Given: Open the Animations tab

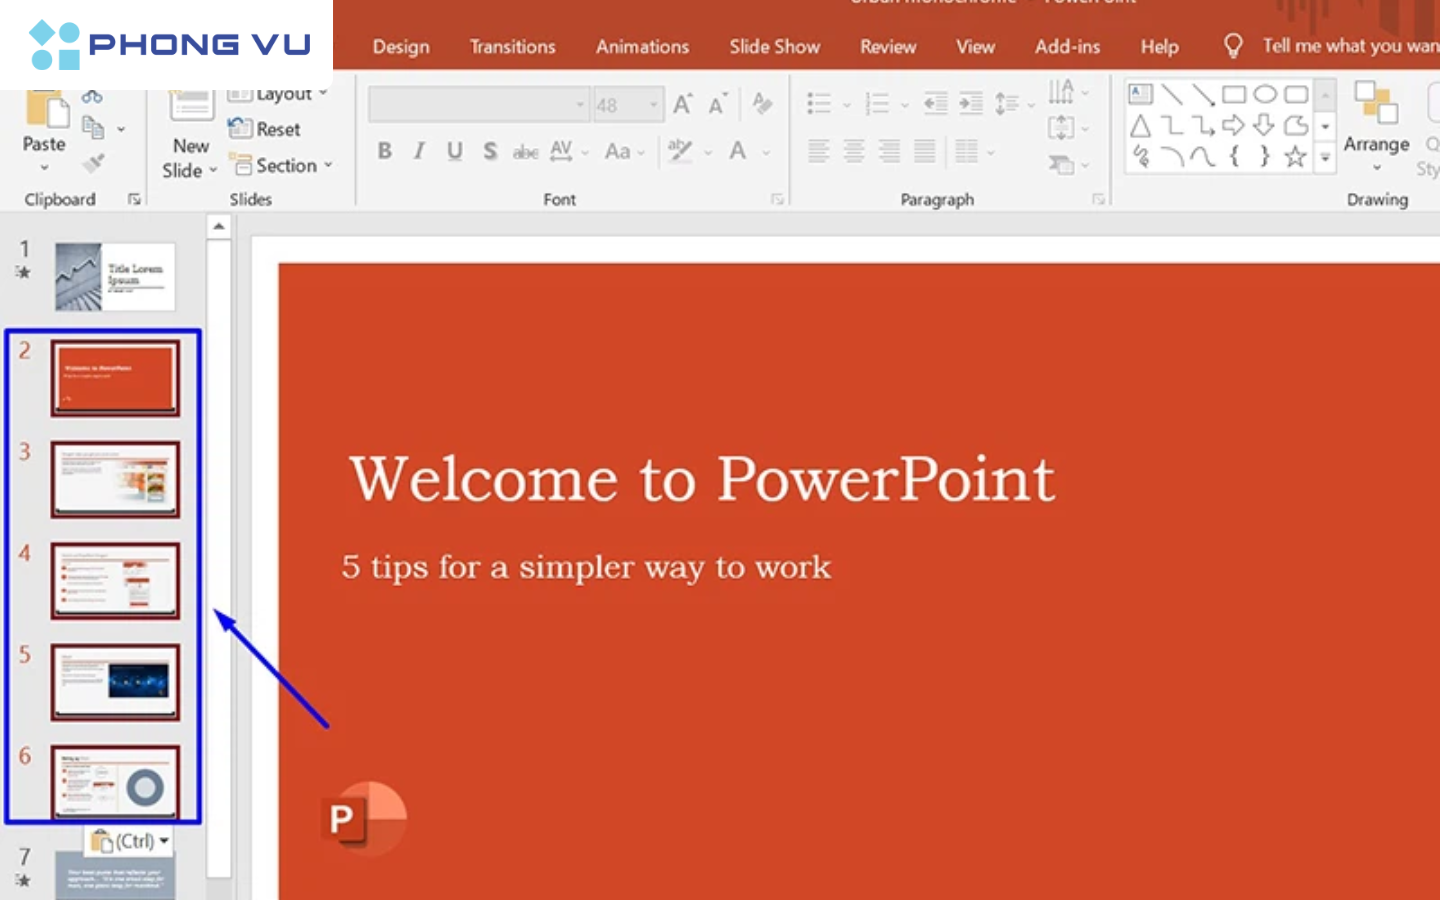Looking at the screenshot, I should pyautogui.click(x=642, y=47).
